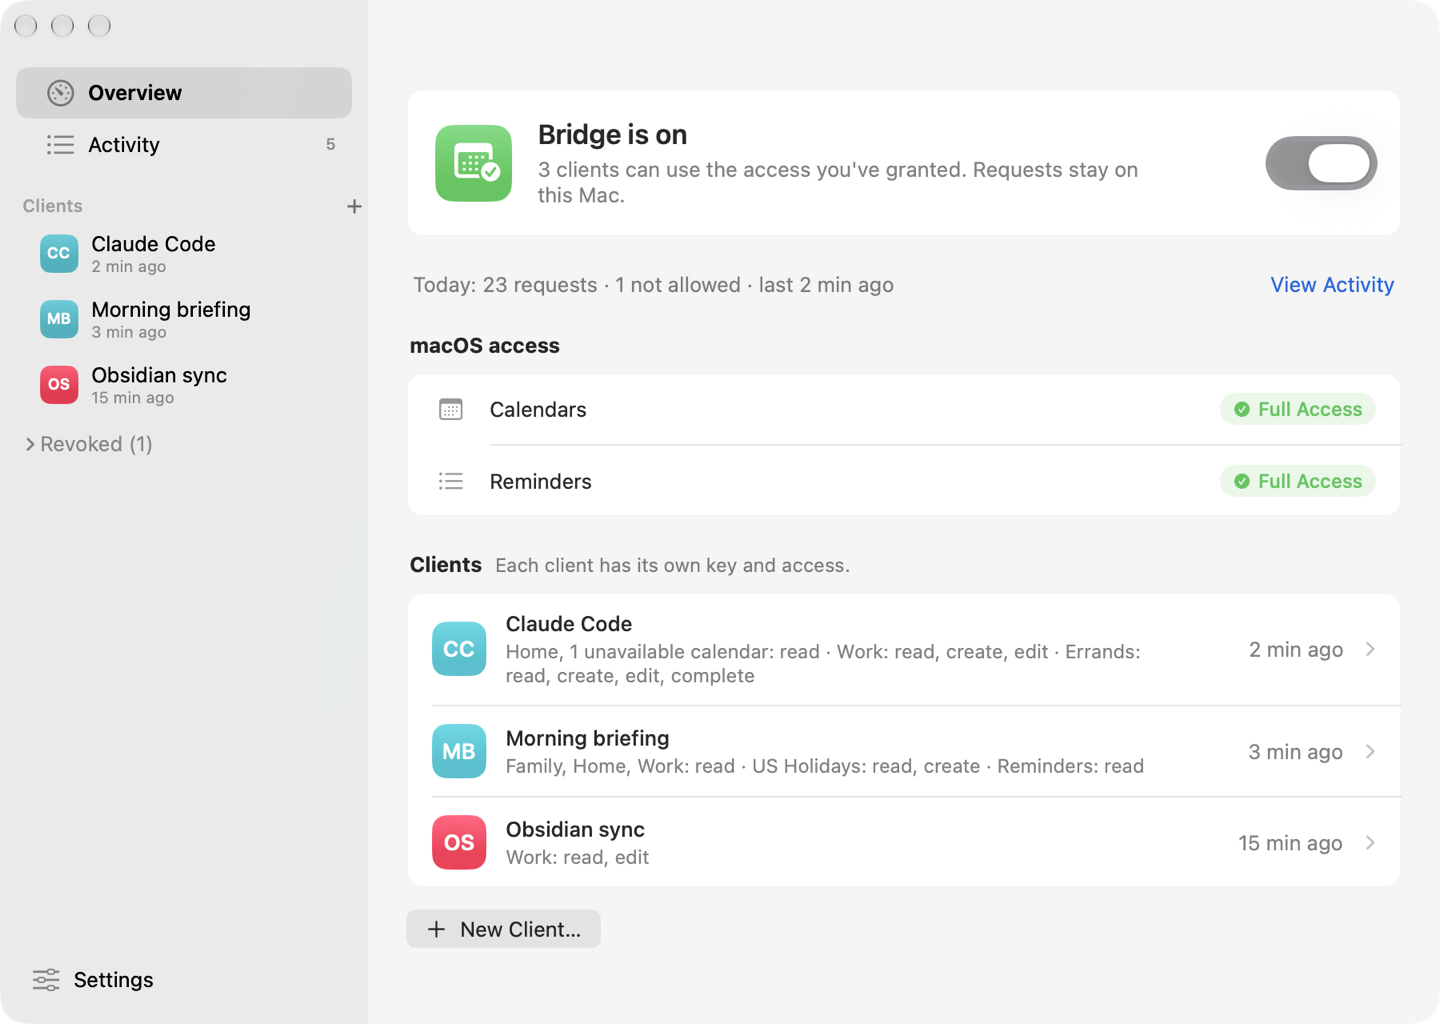The height and width of the screenshot is (1024, 1440).
Task: Open Obsidian sync details via its chevron
Action: point(1370,843)
